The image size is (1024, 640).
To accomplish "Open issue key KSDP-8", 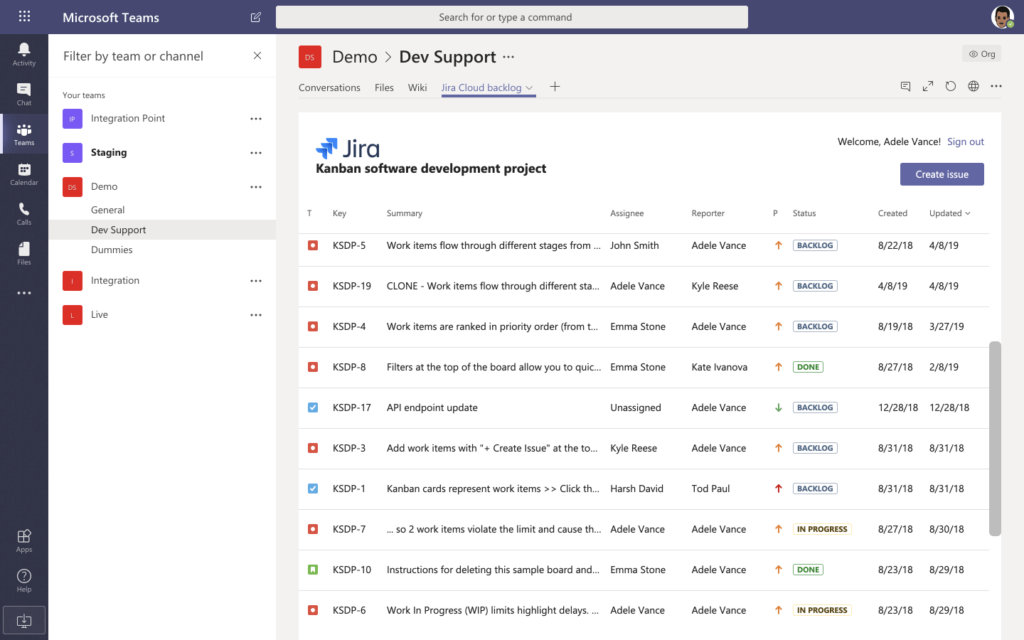I will [349, 367].
